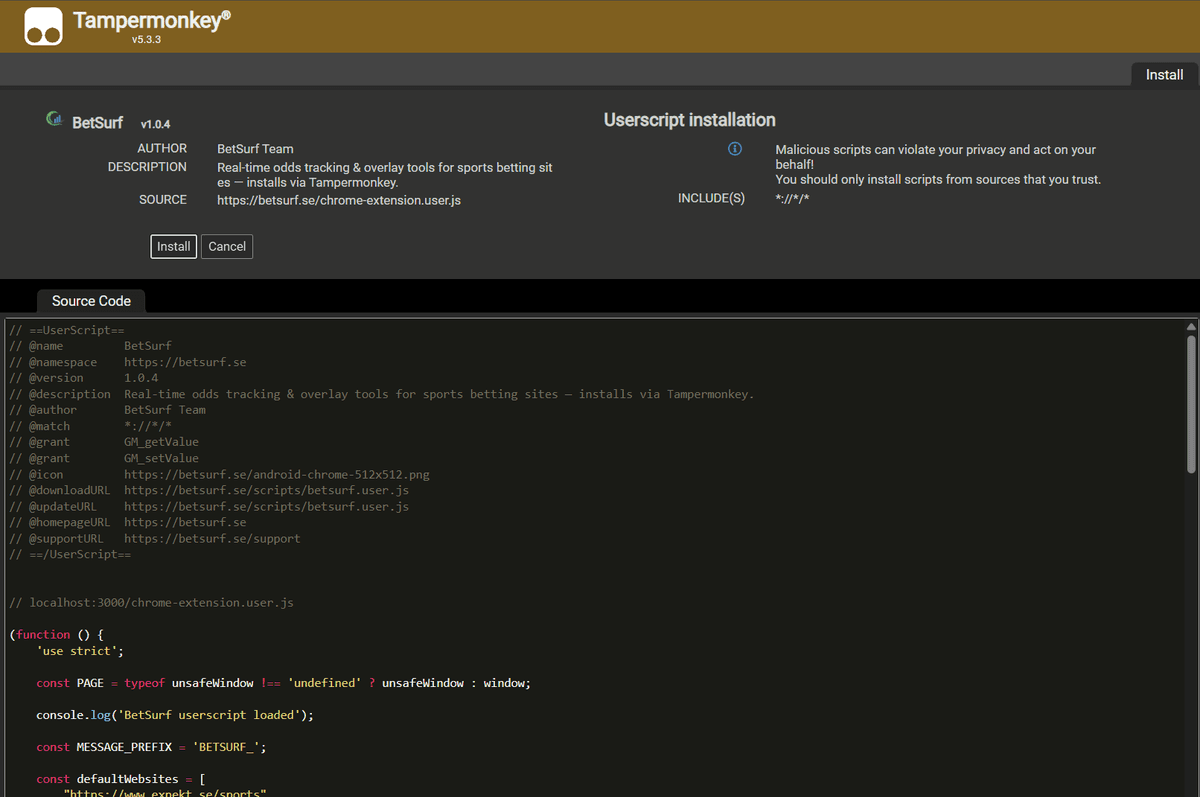Click the @updateURL line in source code
Viewport: 1200px width, 797px height.
click(x=209, y=506)
